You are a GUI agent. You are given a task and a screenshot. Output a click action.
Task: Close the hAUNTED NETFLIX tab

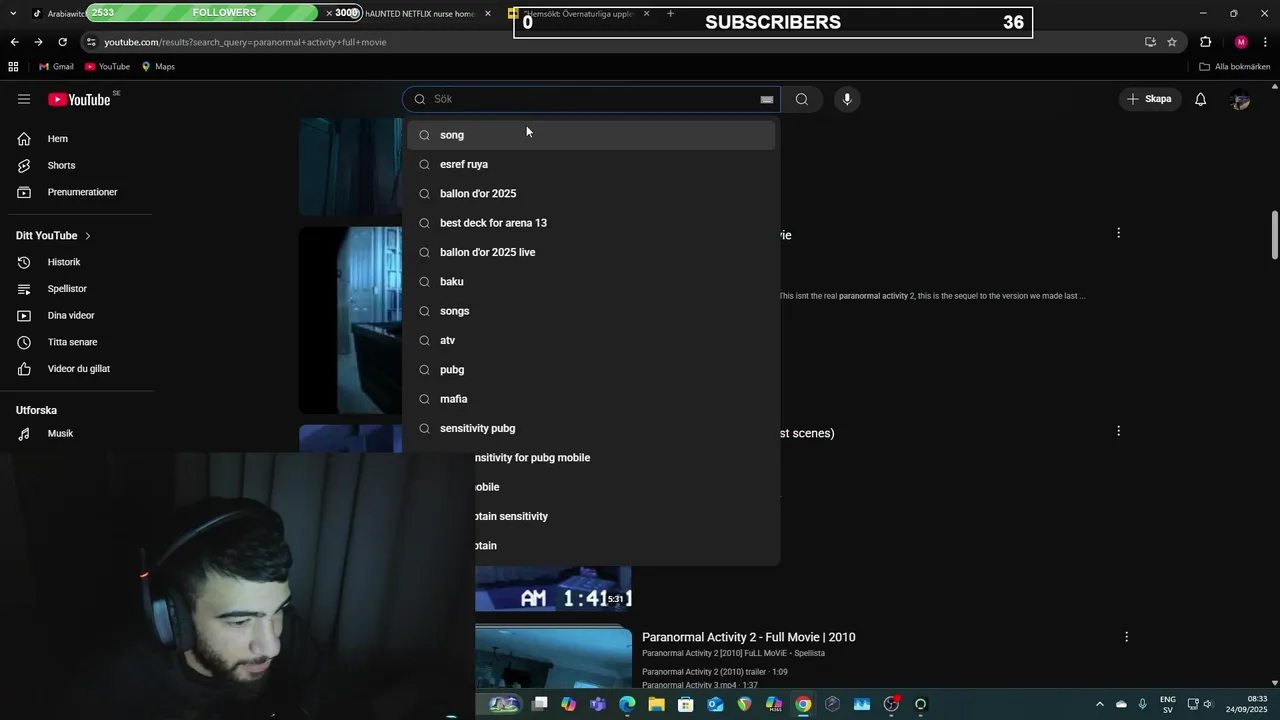tap(488, 14)
